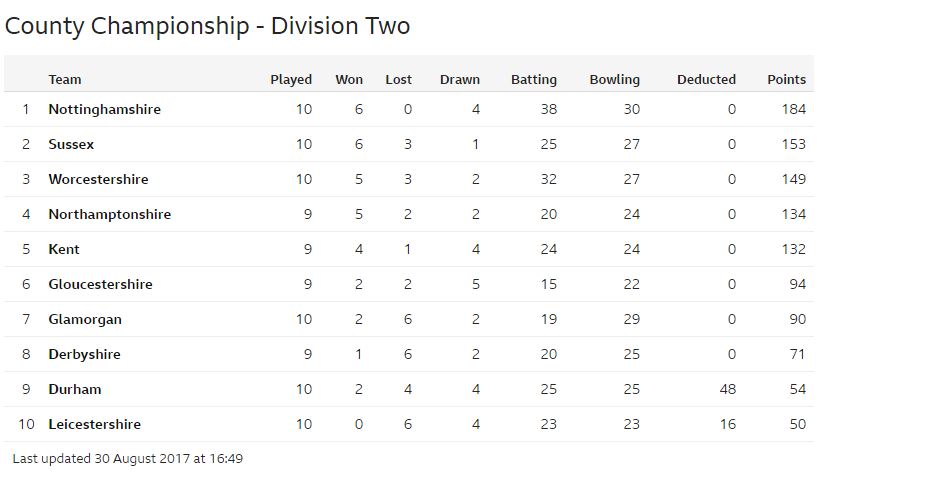Click the Team column header
The image size is (937, 478).
click(65, 79)
